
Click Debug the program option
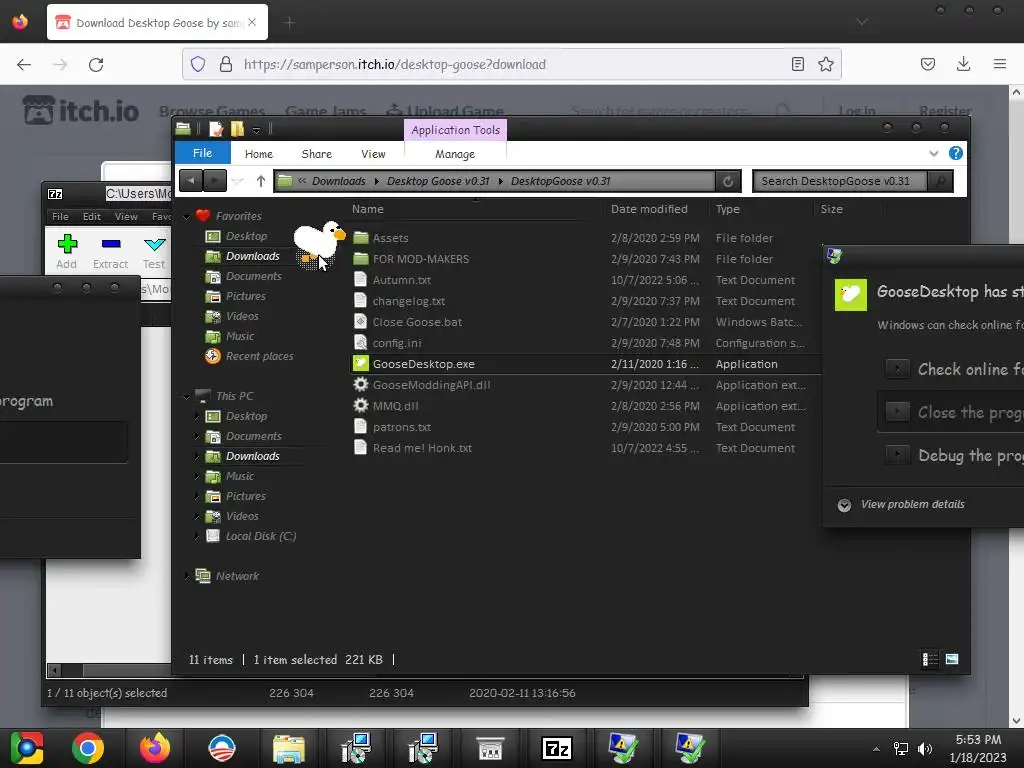[x=953, y=455]
